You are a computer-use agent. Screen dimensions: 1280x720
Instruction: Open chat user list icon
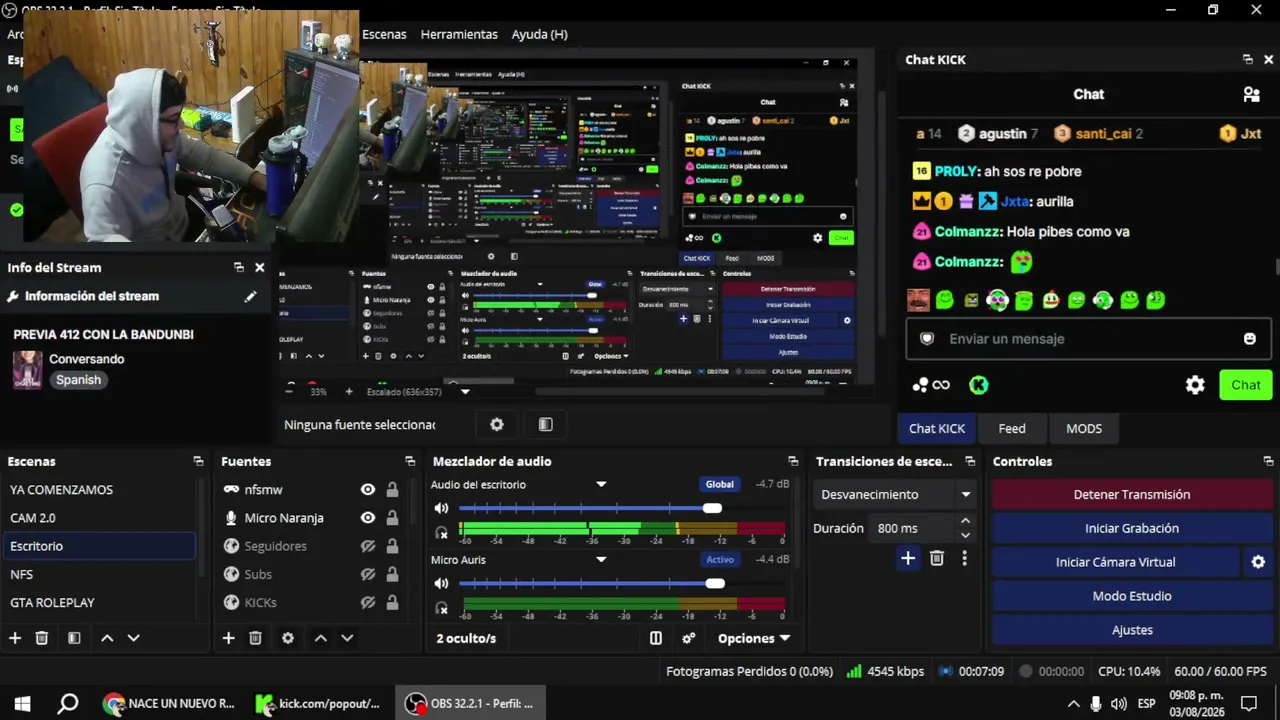(1251, 94)
